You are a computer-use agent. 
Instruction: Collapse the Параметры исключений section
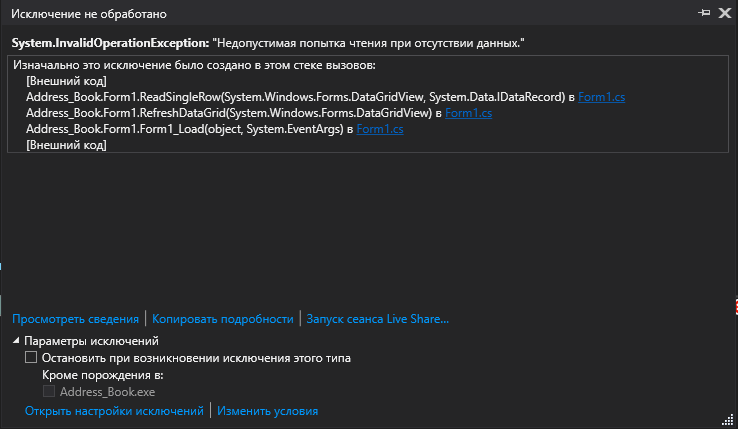coord(17,342)
